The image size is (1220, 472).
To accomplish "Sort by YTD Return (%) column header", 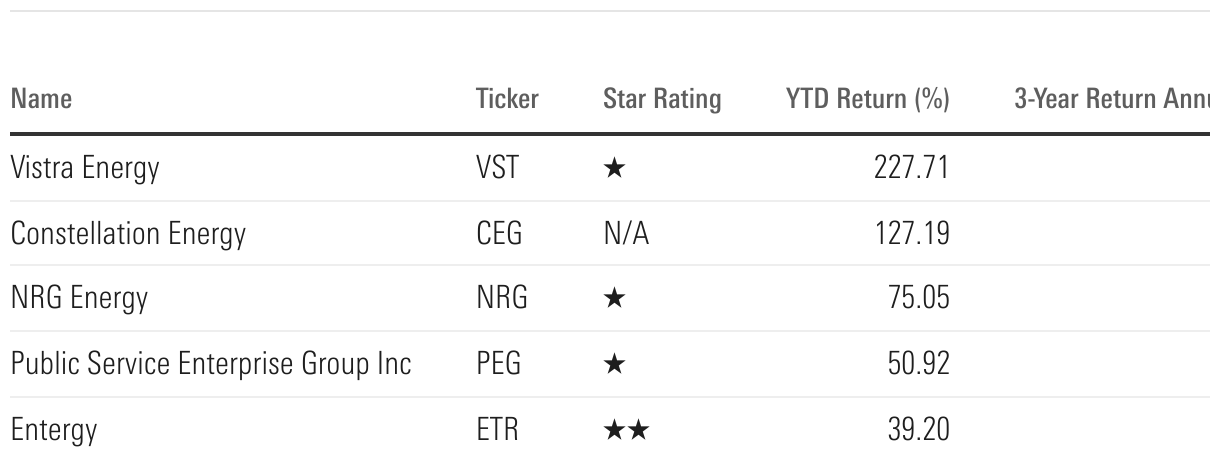I will tap(868, 100).
